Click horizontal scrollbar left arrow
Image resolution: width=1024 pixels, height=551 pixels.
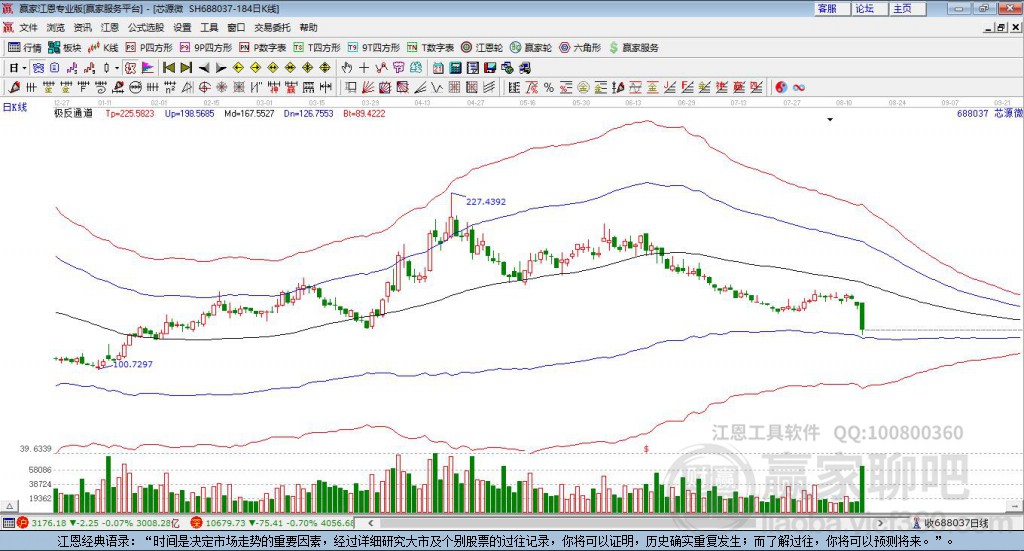coord(370,523)
